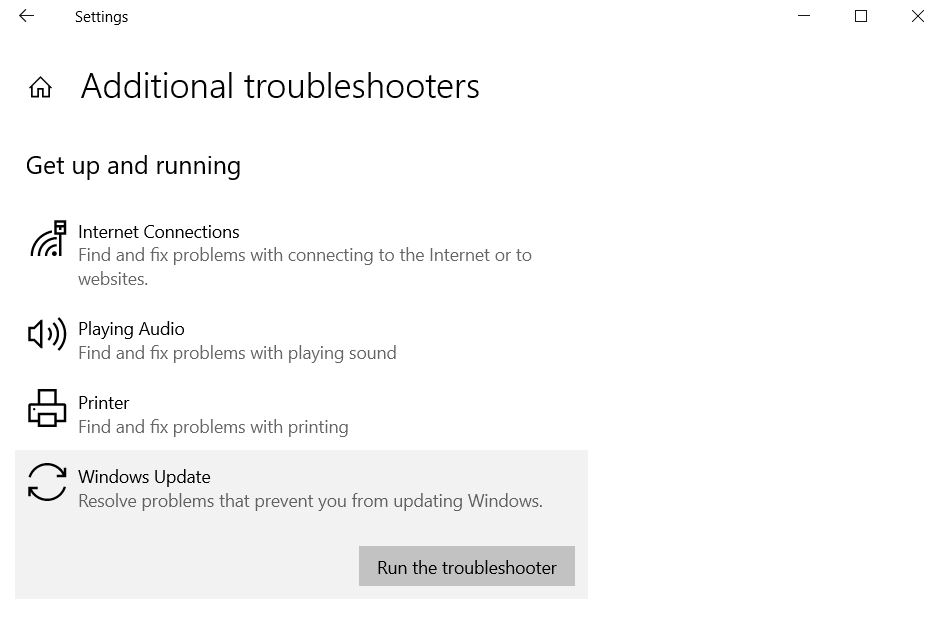Viewport: 941px width, 628px height.
Task: Select the Windows Update troubleshooter title
Action: click(144, 477)
